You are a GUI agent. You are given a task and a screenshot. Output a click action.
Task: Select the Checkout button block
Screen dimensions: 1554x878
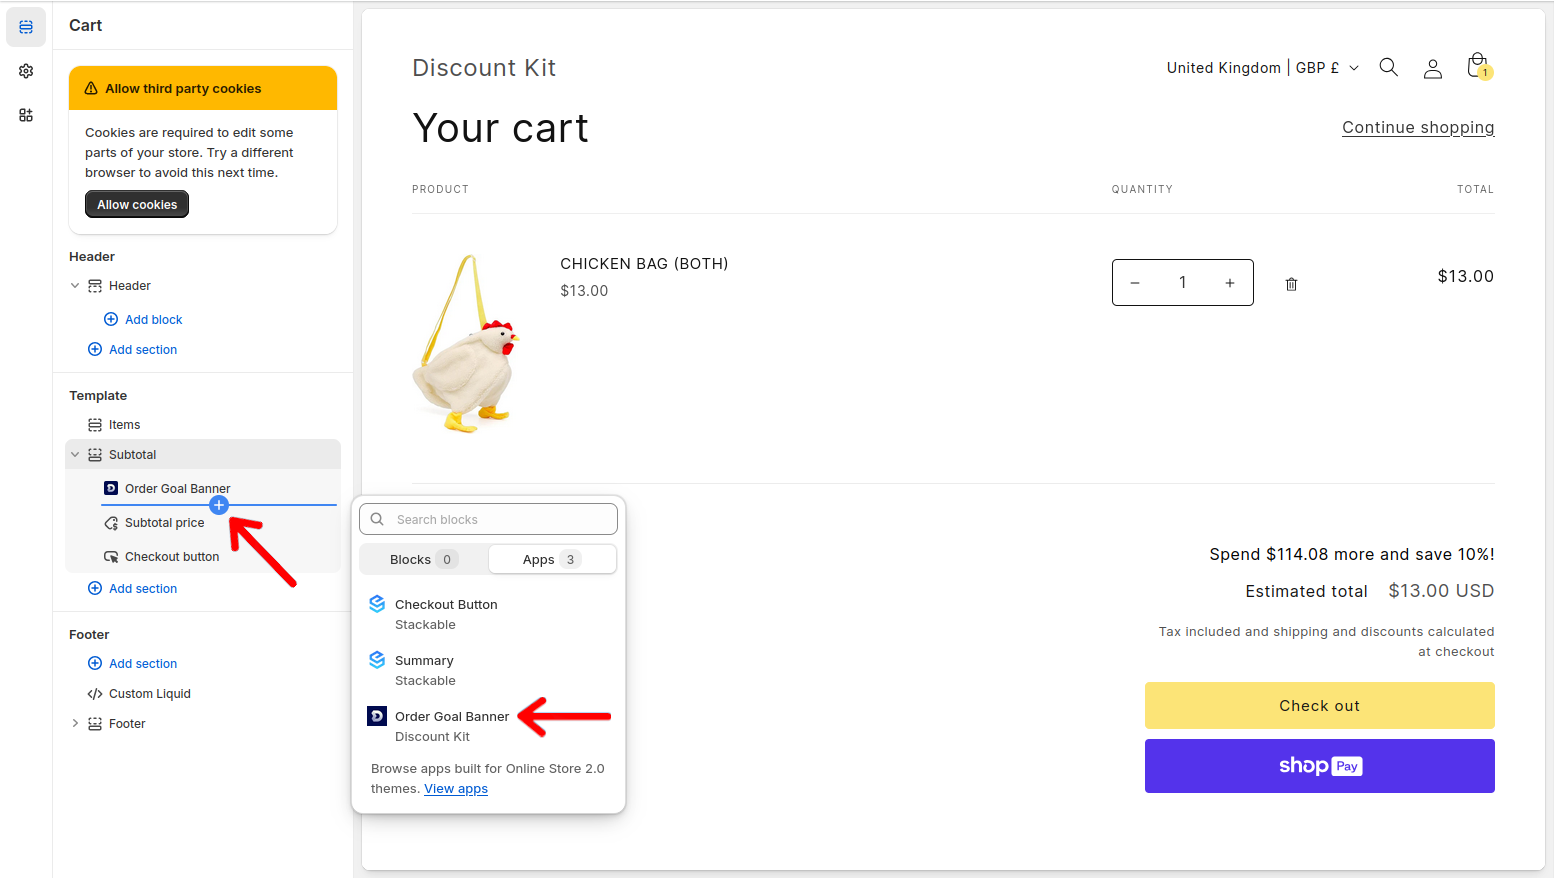click(x=172, y=556)
